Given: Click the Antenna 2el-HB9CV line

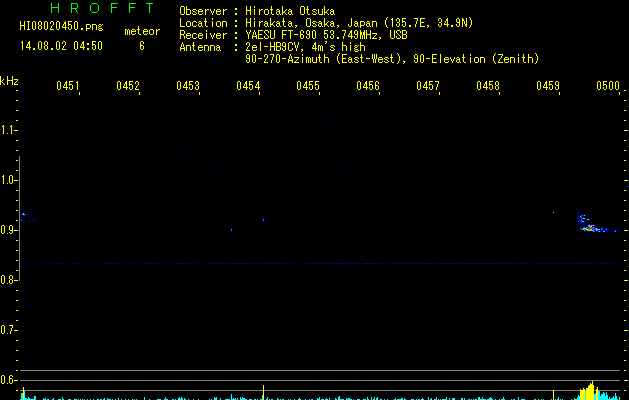Looking at the screenshot, I should [x=272, y=47].
